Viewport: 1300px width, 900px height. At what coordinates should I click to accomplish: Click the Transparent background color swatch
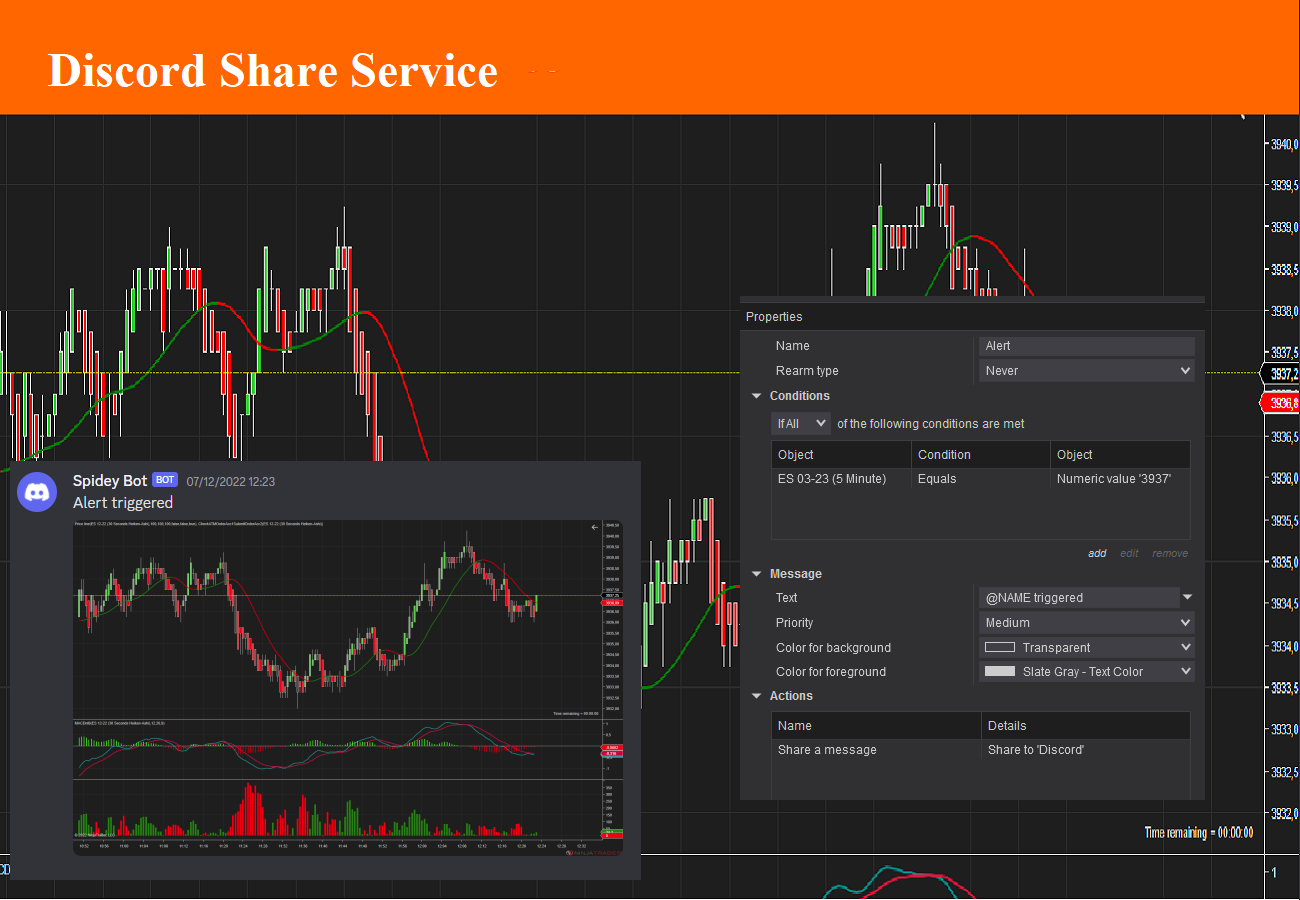(1000, 648)
